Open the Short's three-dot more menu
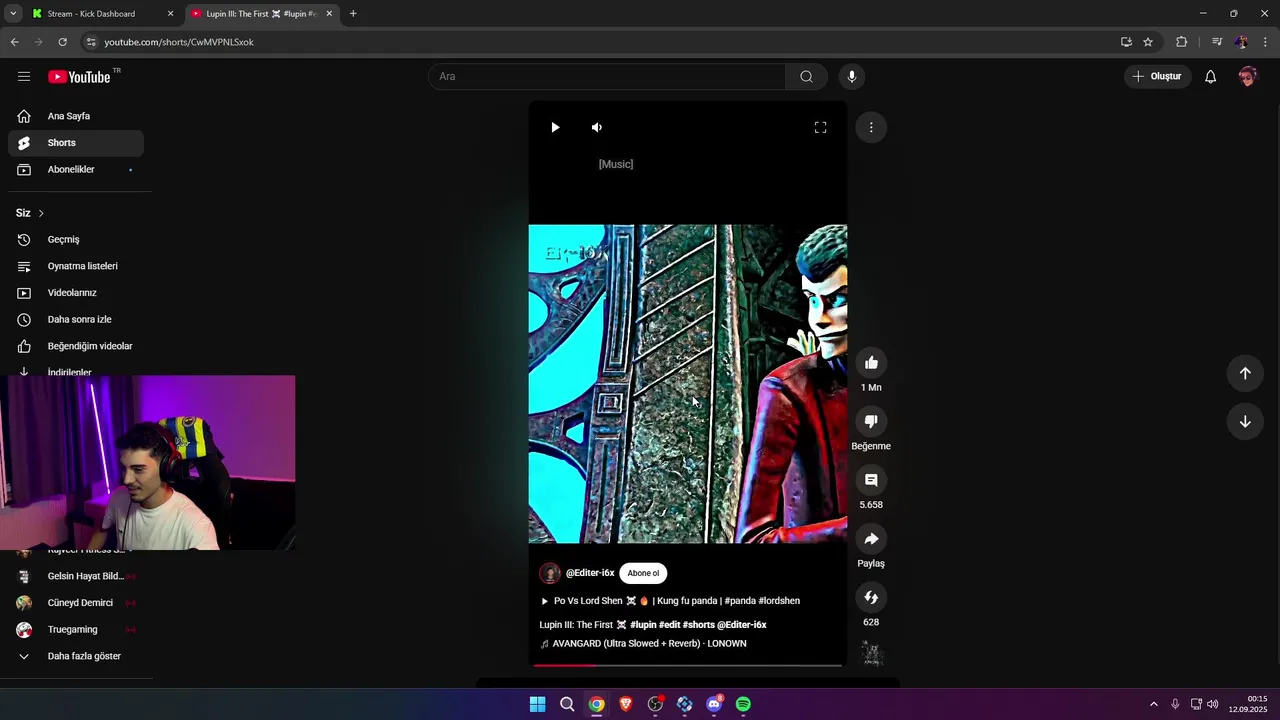Viewport: 1280px width, 720px height. (x=871, y=127)
